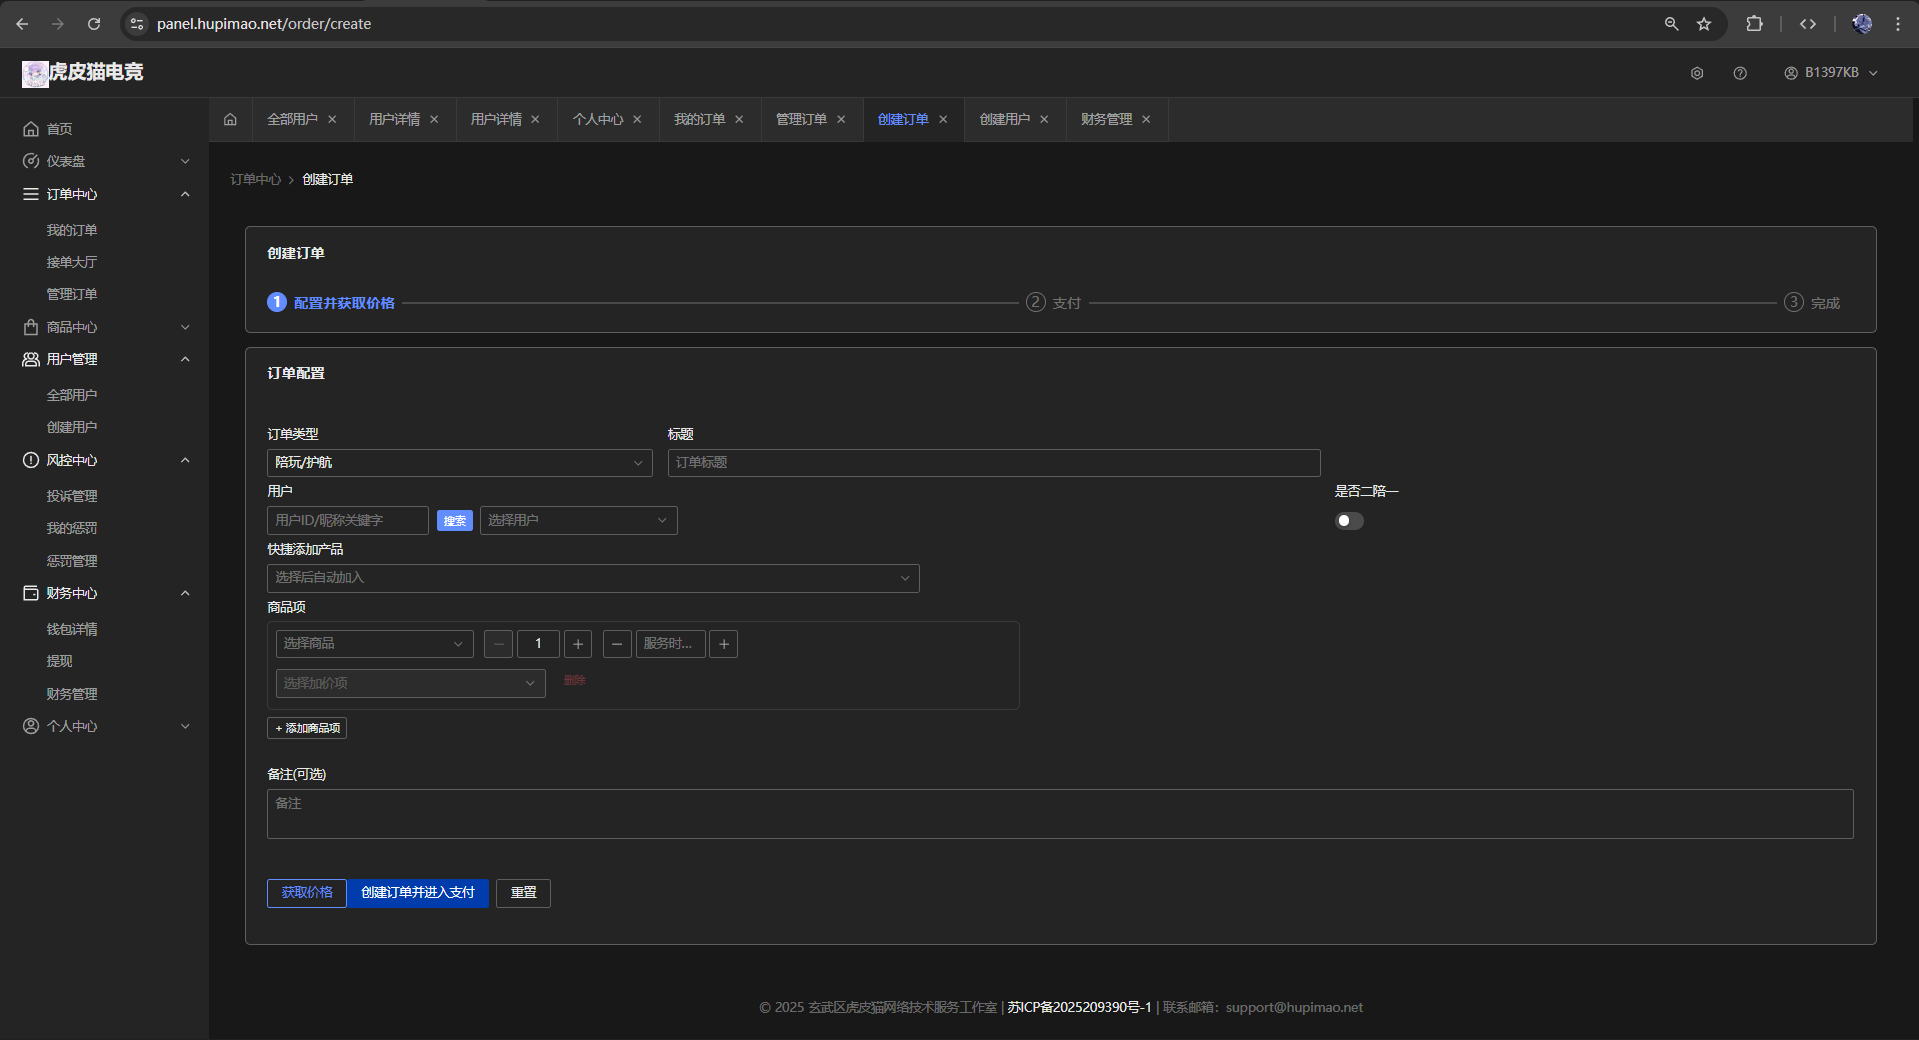The height and width of the screenshot is (1040, 1919).
Task: Toggle the 是否二陪一 switch
Action: tap(1349, 521)
